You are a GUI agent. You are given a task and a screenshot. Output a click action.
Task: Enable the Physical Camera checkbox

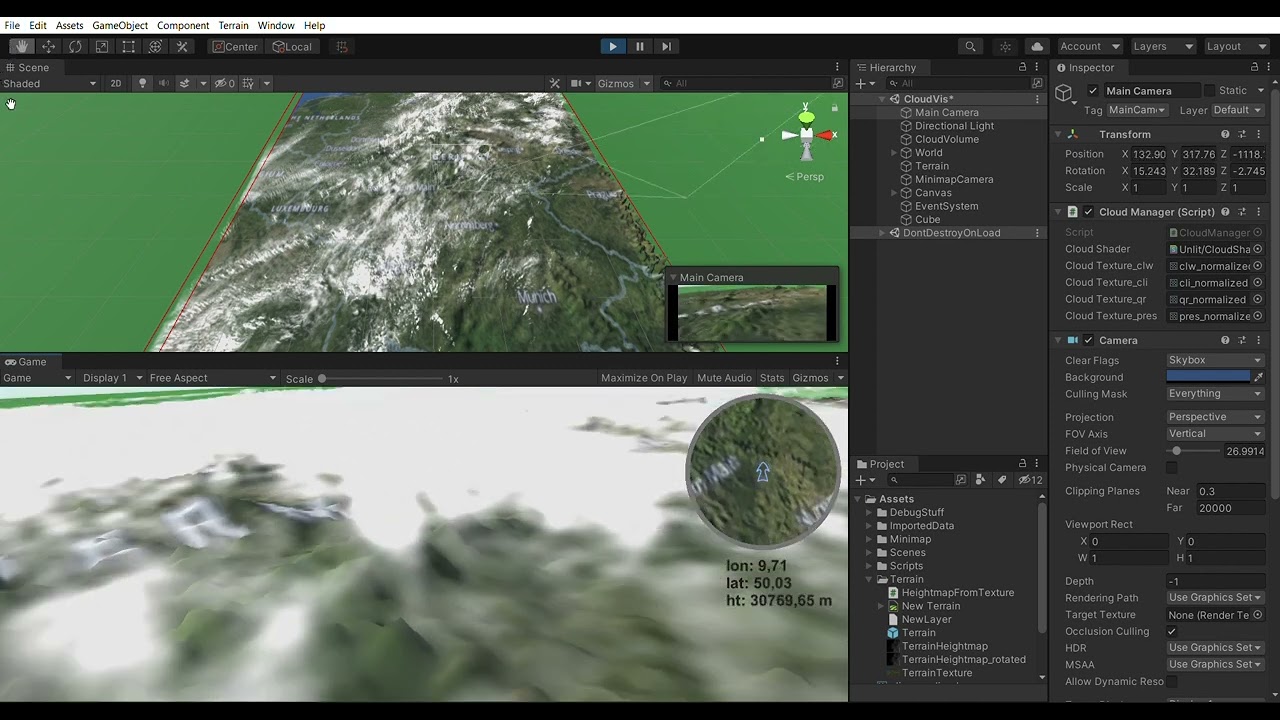pos(1172,467)
